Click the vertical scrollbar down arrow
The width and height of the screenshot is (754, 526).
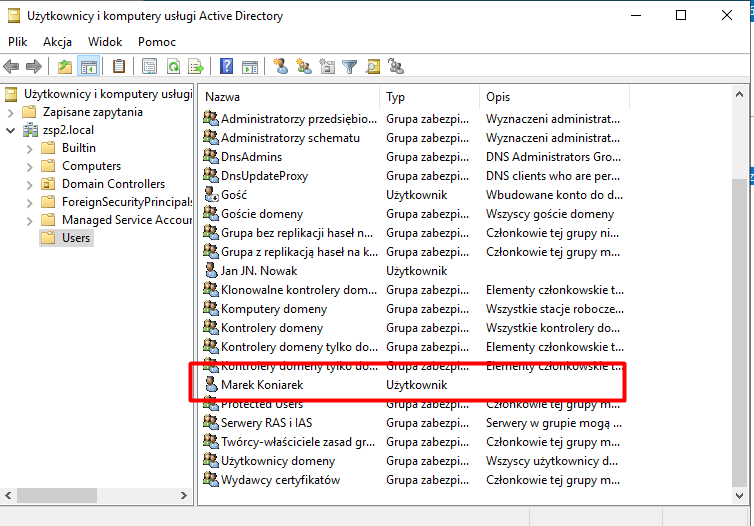pos(739,496)
